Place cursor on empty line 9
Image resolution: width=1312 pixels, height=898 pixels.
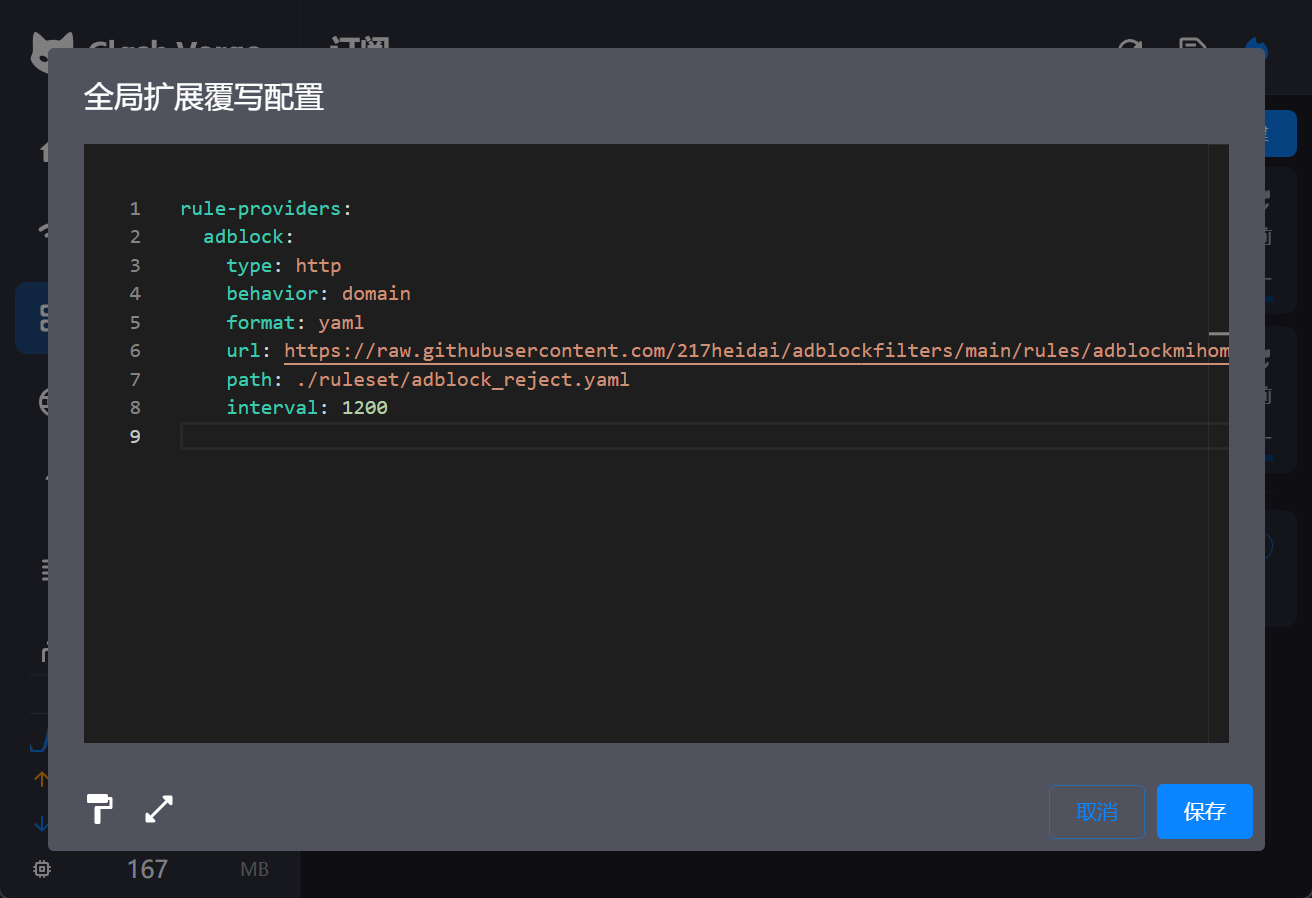click(x=600, y=436)
